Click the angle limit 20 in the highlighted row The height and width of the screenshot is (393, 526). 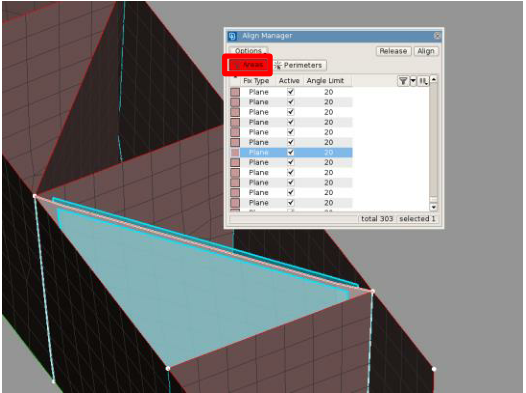coord(328,153)
